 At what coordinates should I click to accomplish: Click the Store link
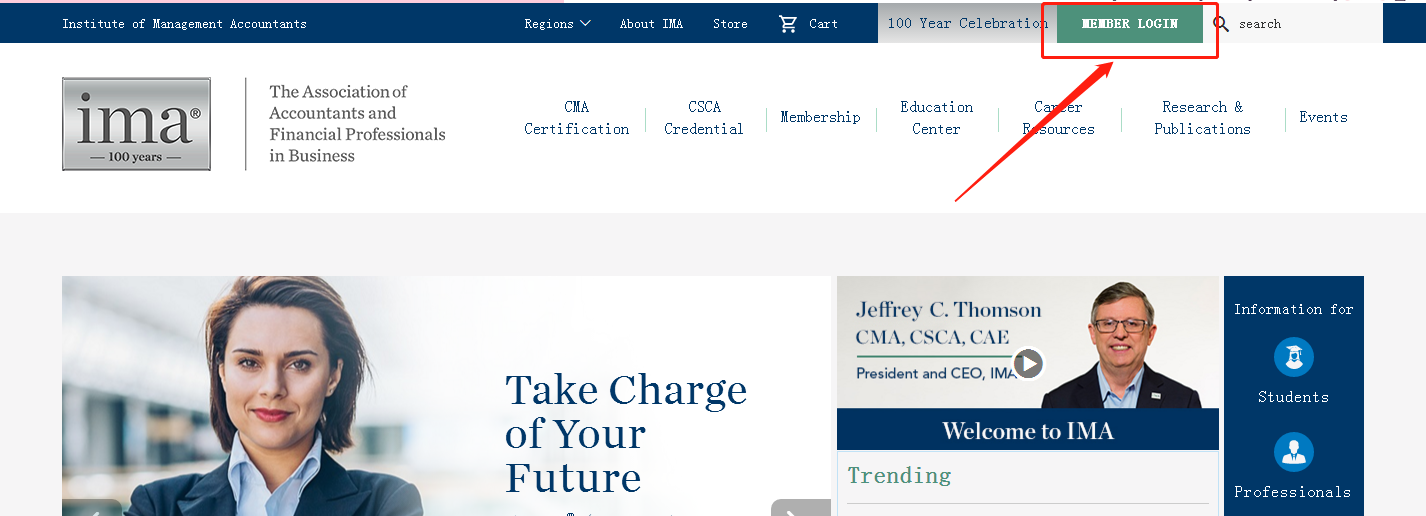coord(730,24)
